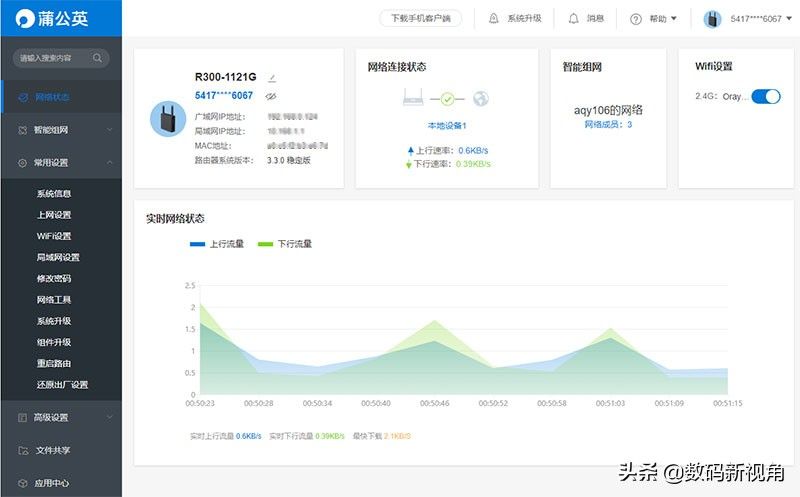Click the green check connection status icon
Viewport: 800px width, 497px height.
click(x=447, y=98)
